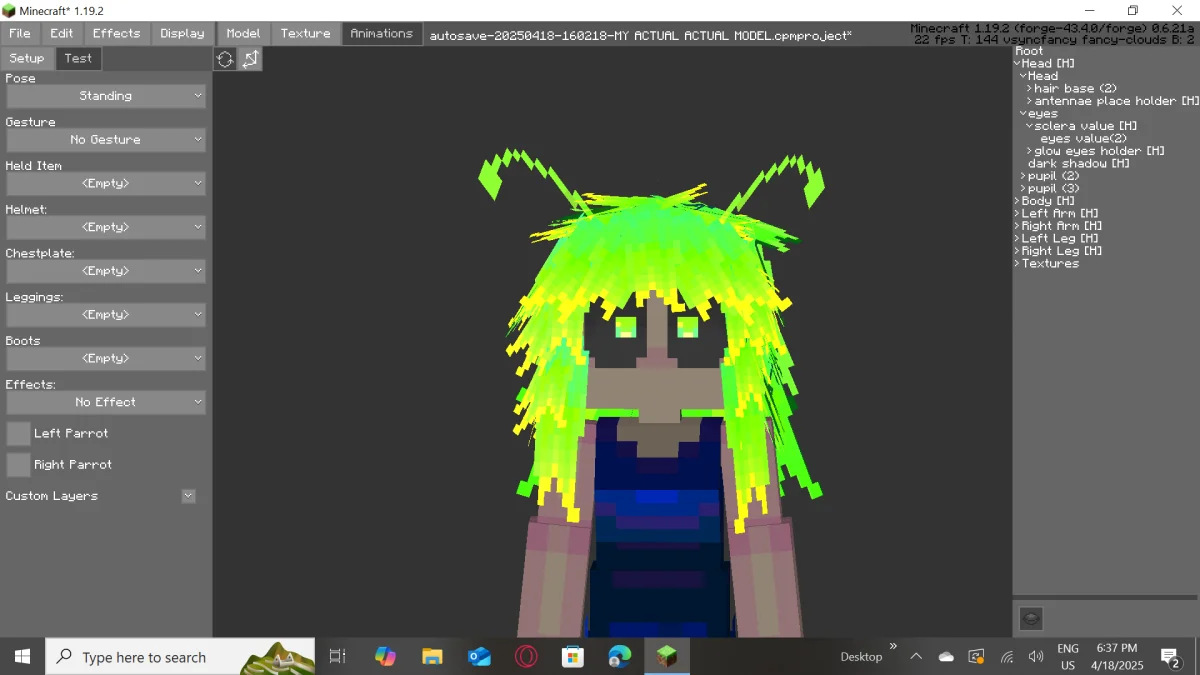1200x675 pixels.
Task: Toggle the Left Parrot checkbox
Action: tap(18, 433)
